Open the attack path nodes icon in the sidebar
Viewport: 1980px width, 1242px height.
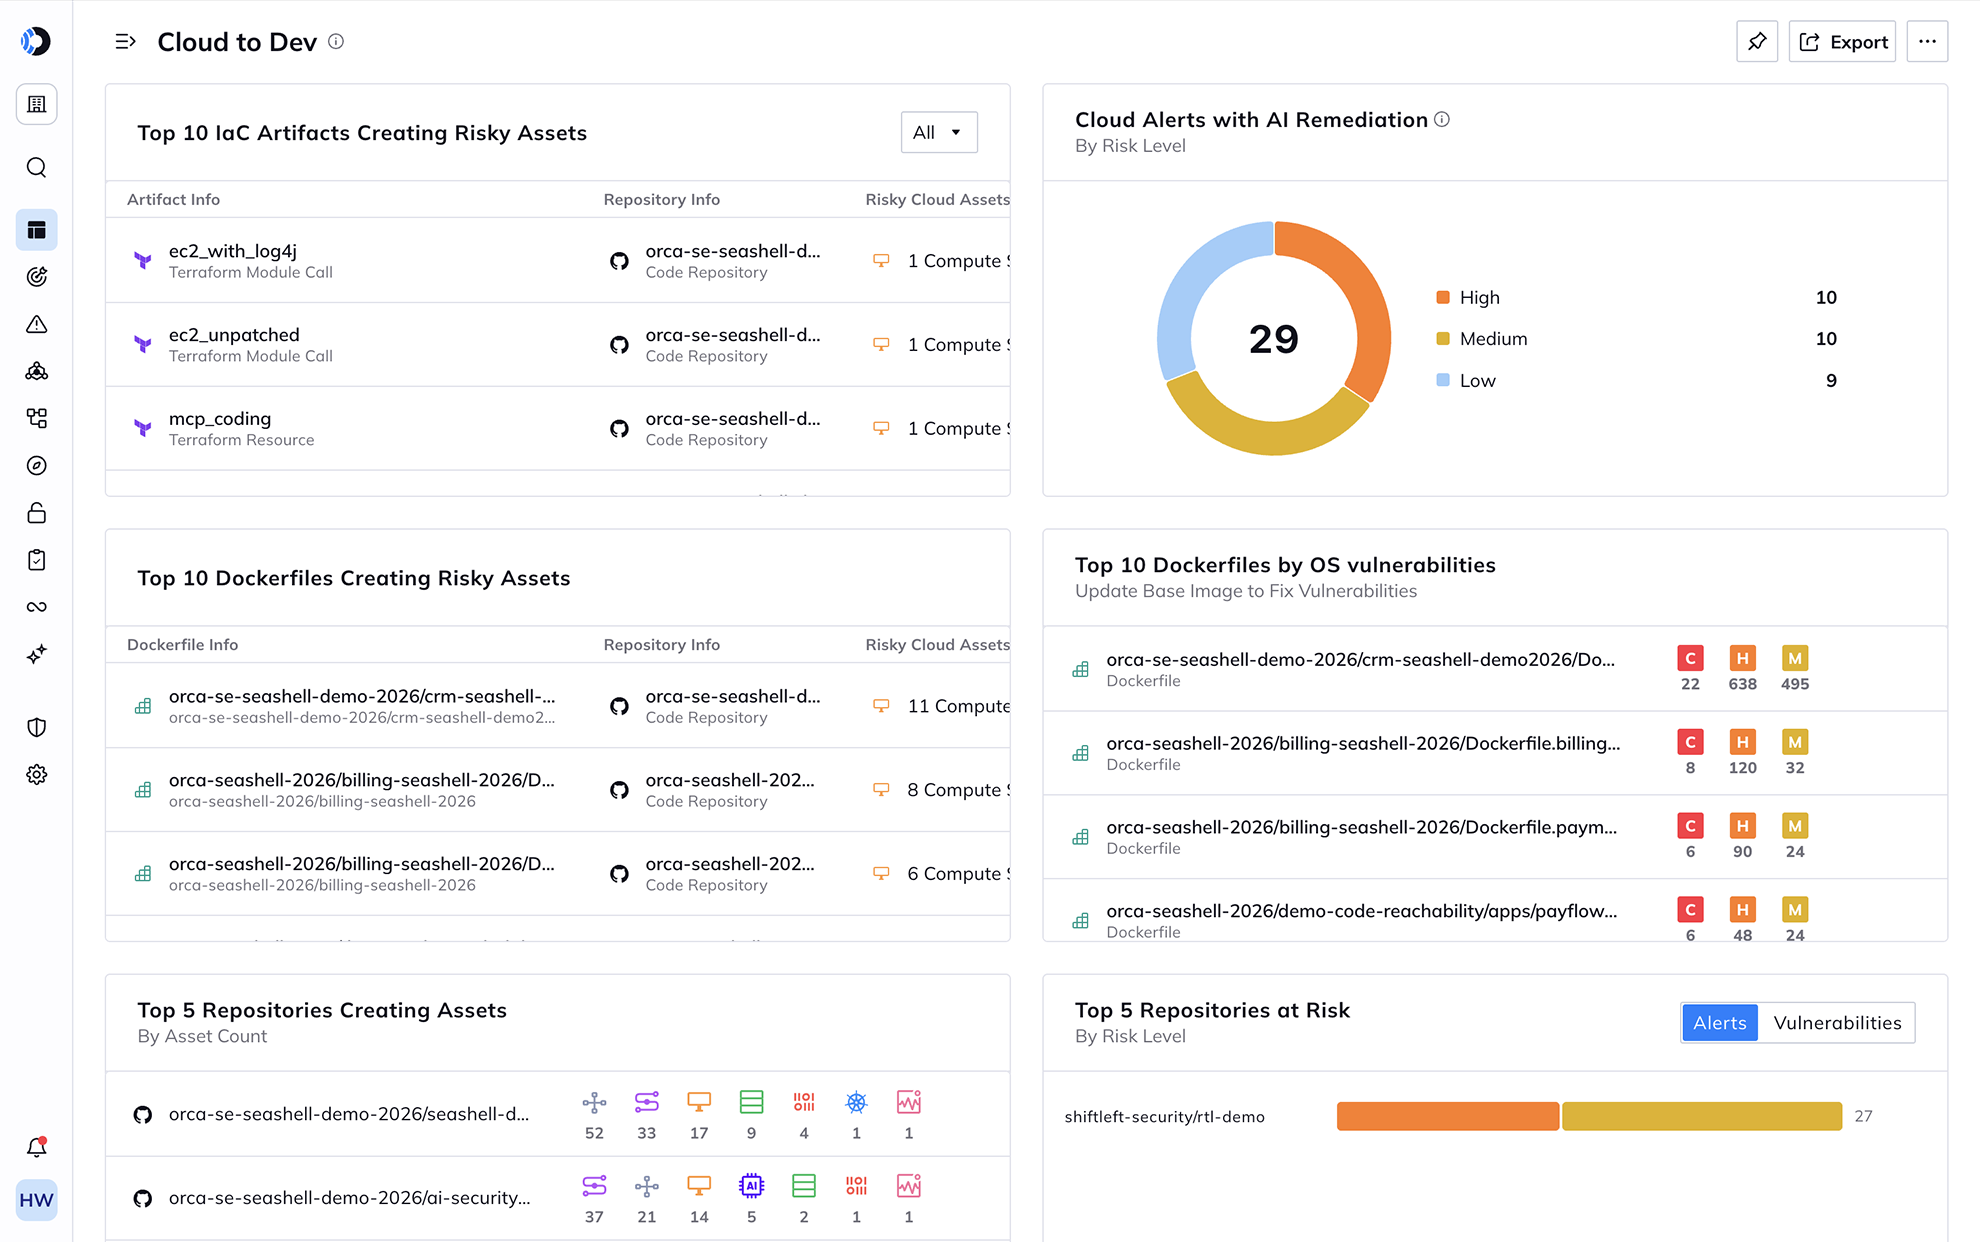click(36, 371)
